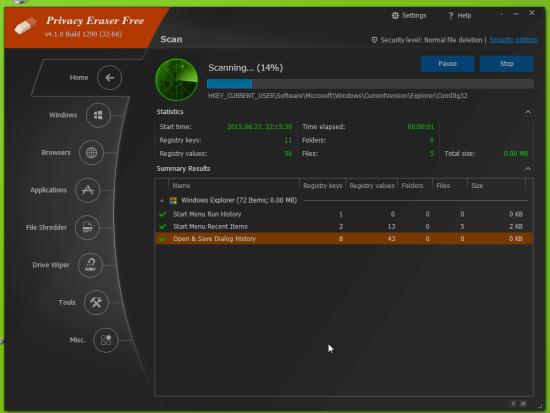The image size is (550, 413).
Task: Click the Home back-arrow icon
Action: coord(109,78)
